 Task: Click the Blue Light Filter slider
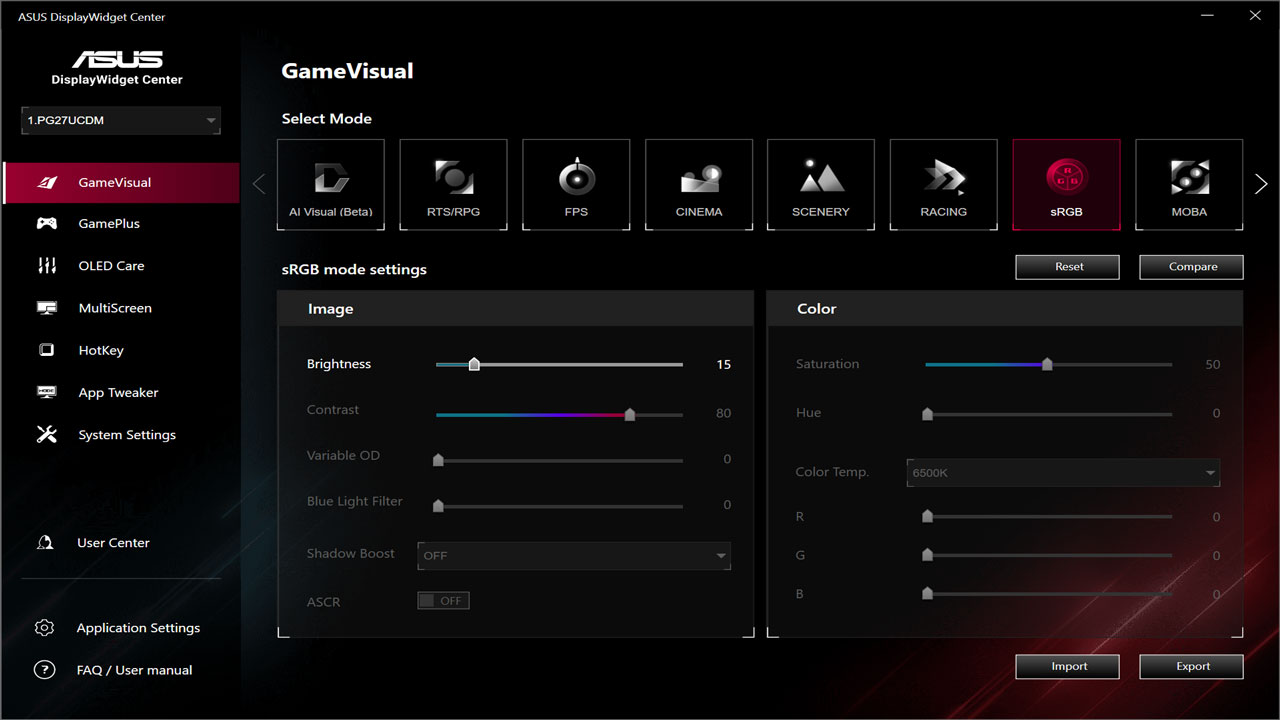[560, 506]
